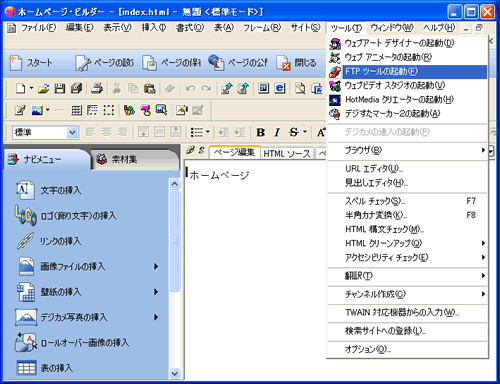The image size is (500, 384).
Task: Expand the 画像ファイルの挿入 submenu arrow
Action: coord(156,266)
